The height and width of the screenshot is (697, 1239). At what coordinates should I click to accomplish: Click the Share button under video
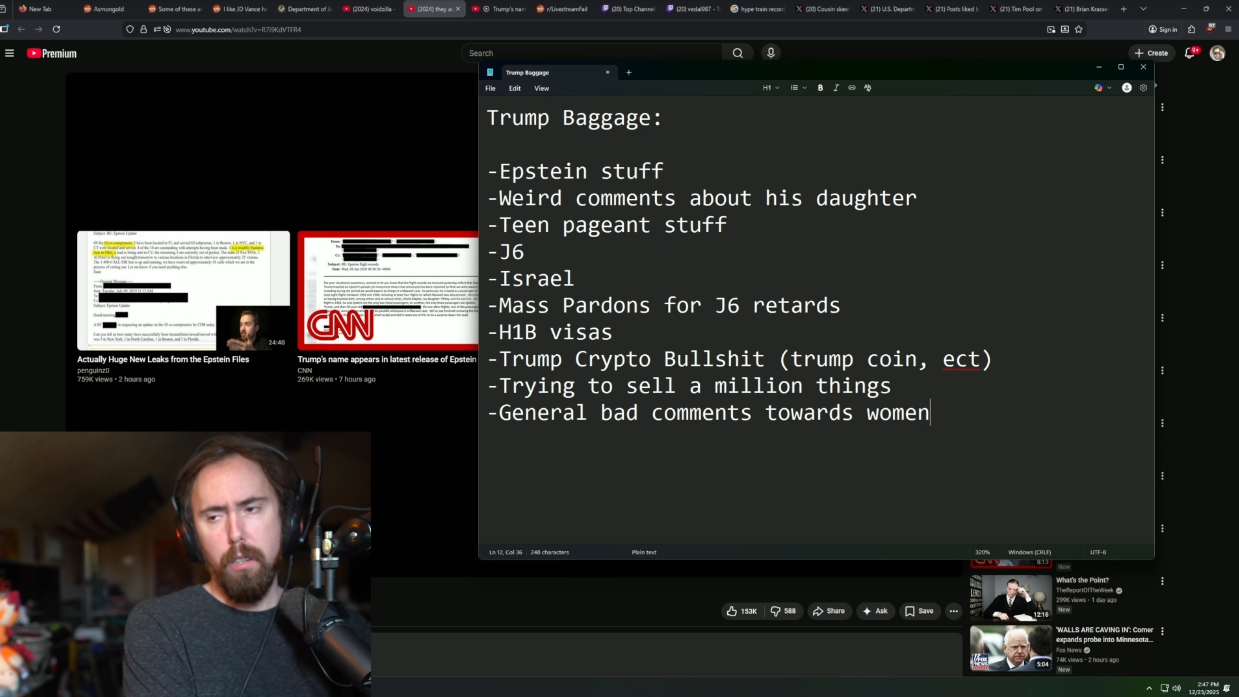[x=829, y=611]
